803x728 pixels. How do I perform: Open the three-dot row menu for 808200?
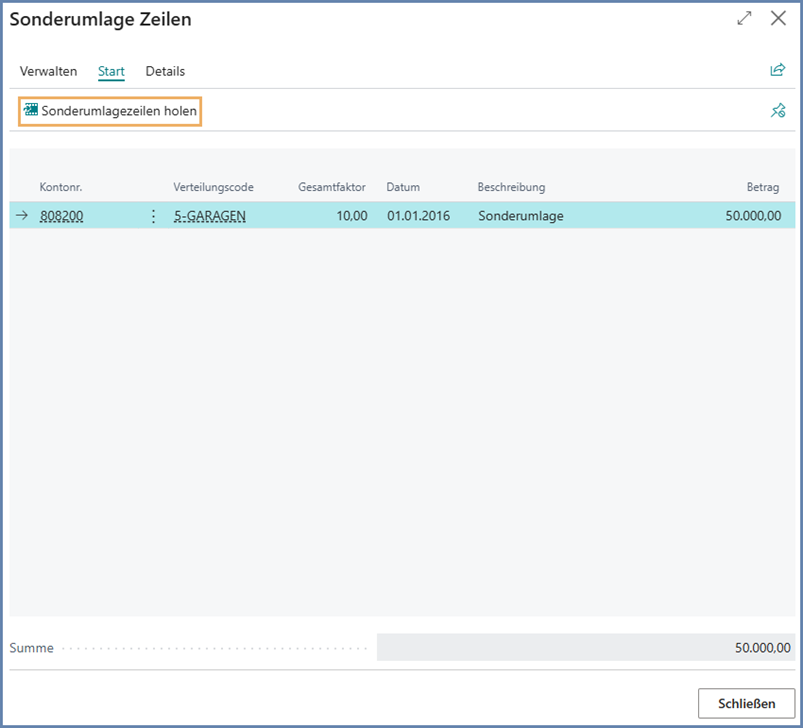[x=153, y=216]
